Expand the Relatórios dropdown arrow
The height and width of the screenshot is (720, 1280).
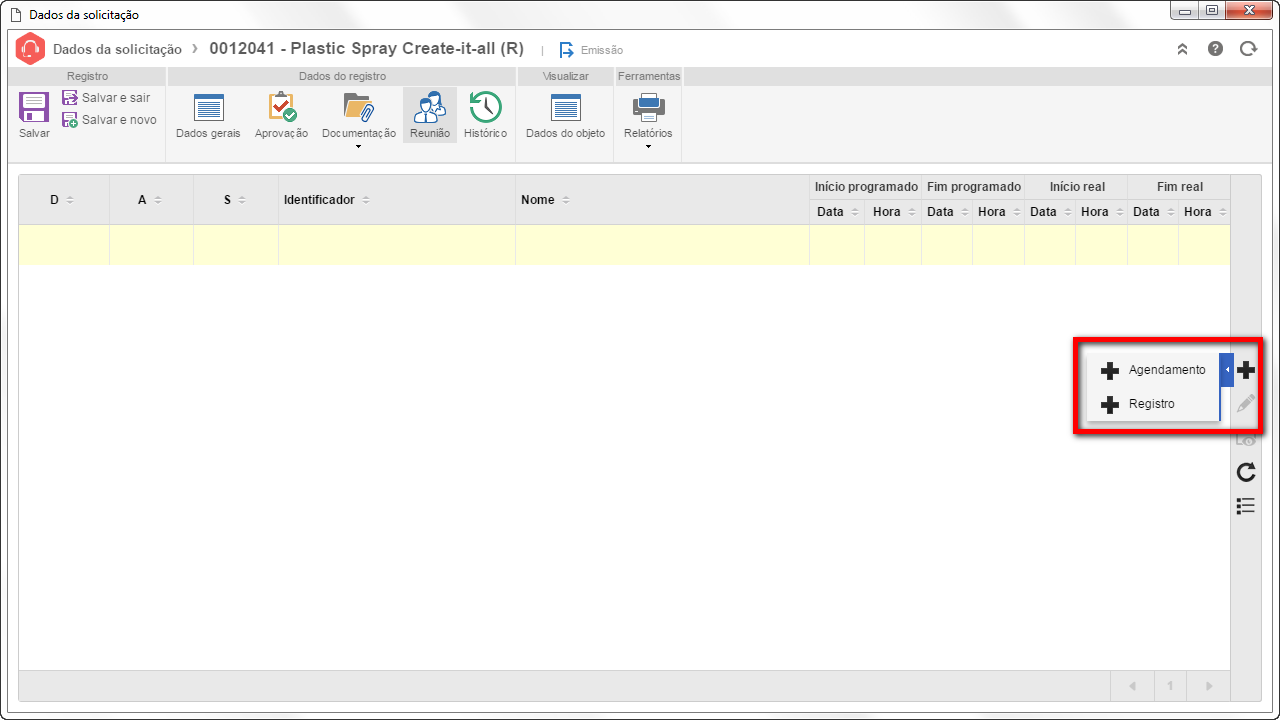point(648,147)
